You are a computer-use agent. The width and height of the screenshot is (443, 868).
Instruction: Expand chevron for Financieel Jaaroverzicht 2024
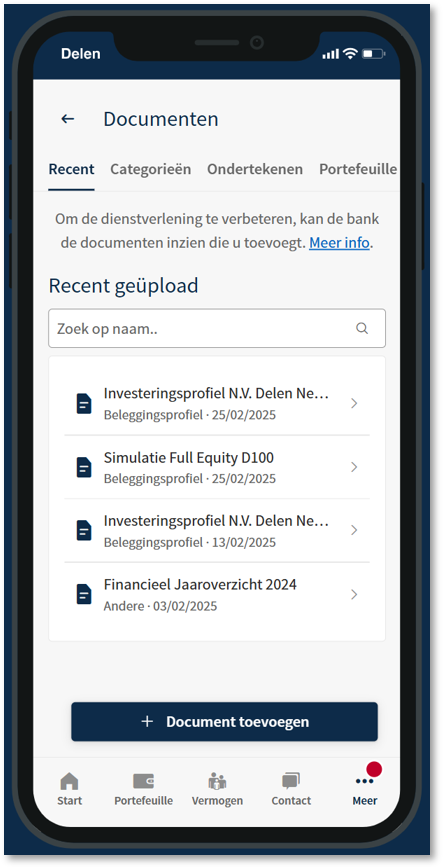pos(354,594)
